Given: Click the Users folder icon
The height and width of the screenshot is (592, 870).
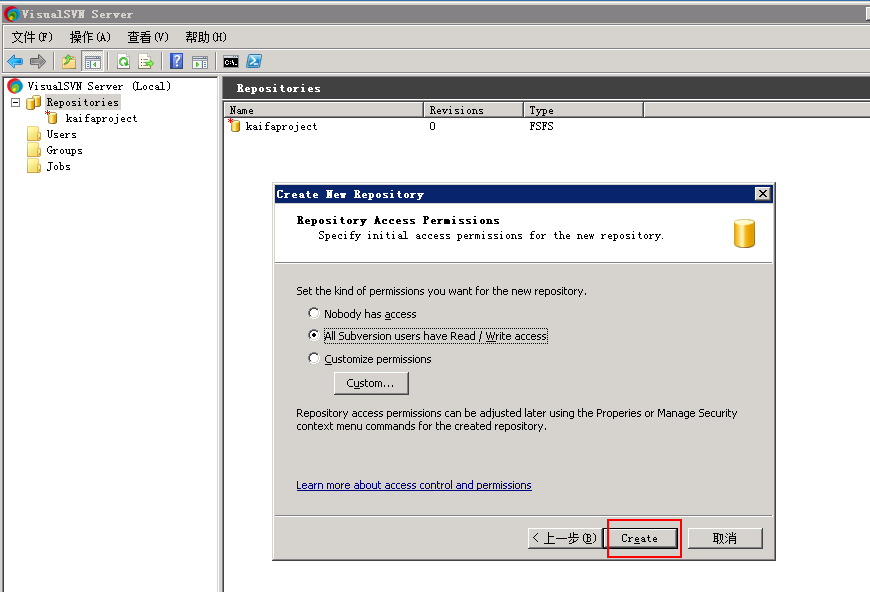Looking at the screenshot, I should tap(34, 134).
